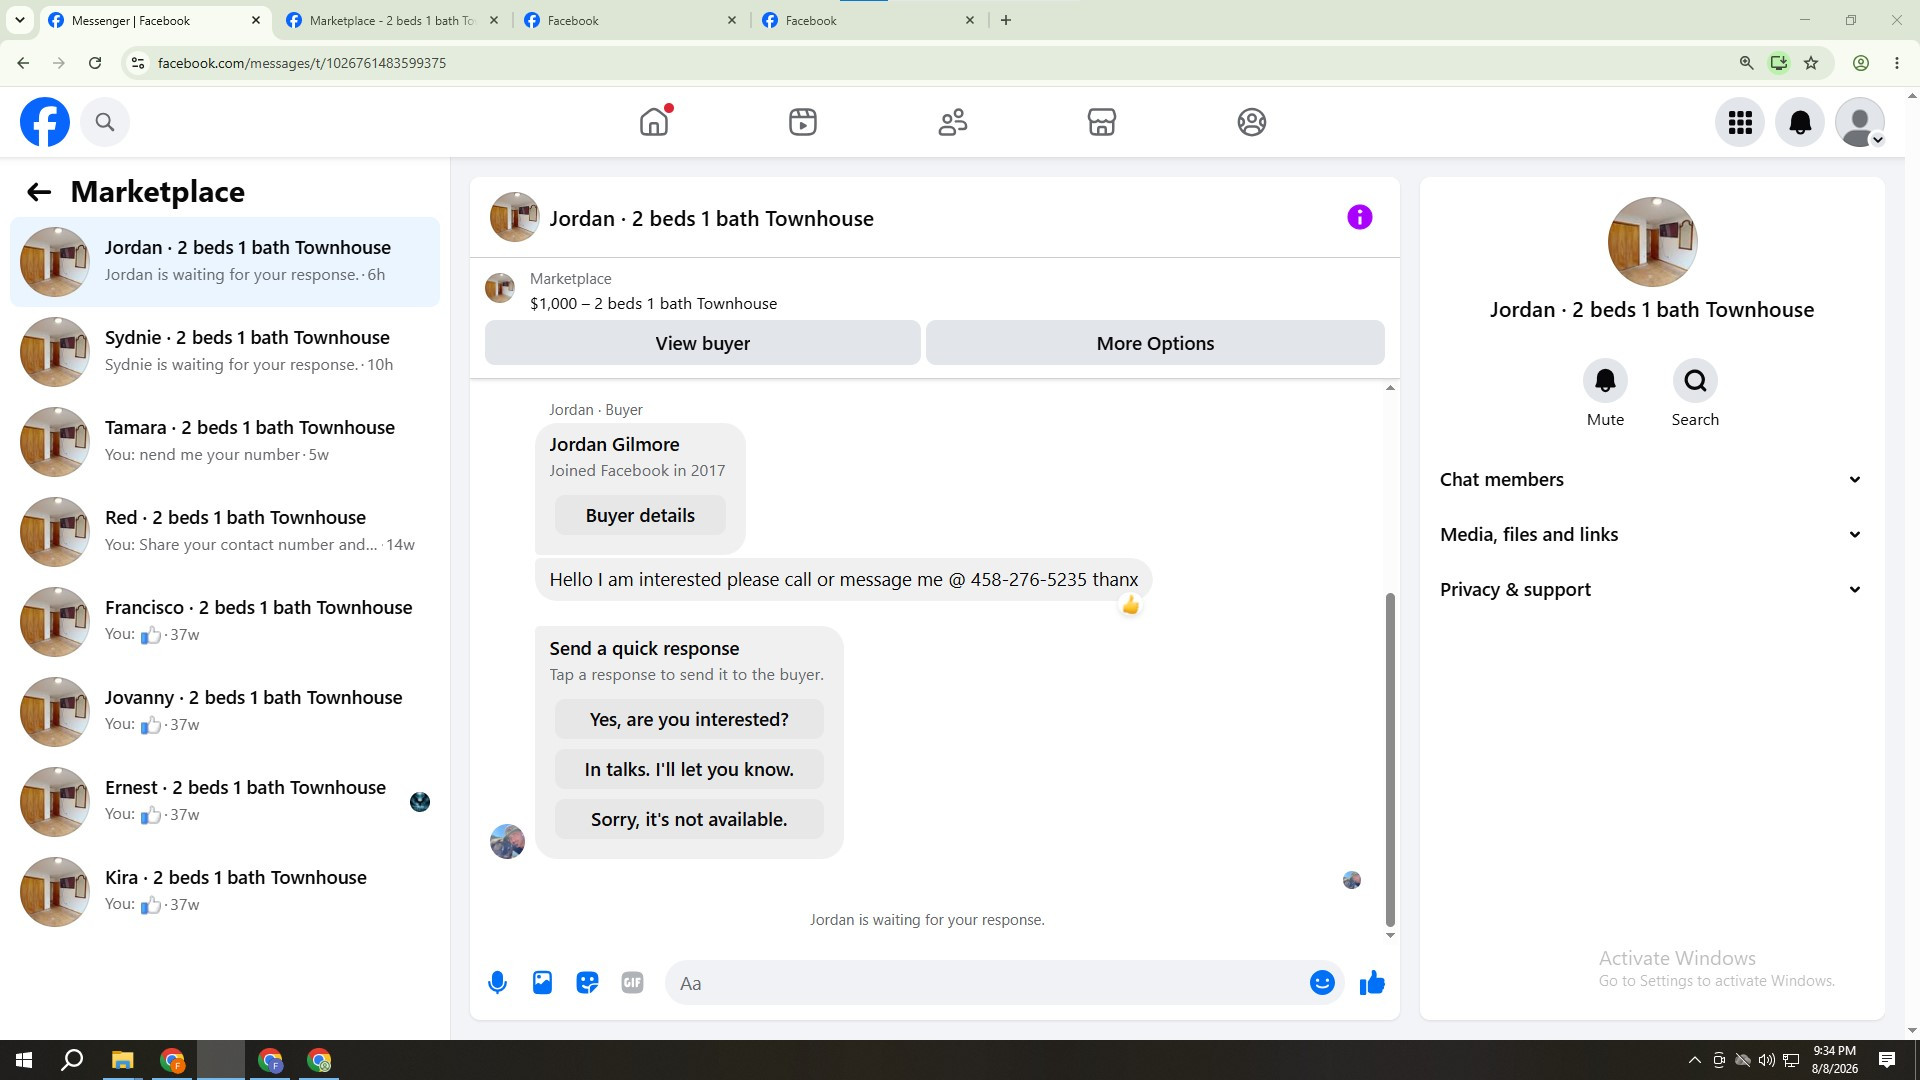Open Francisco's townhouse conversation

point(225,622)
